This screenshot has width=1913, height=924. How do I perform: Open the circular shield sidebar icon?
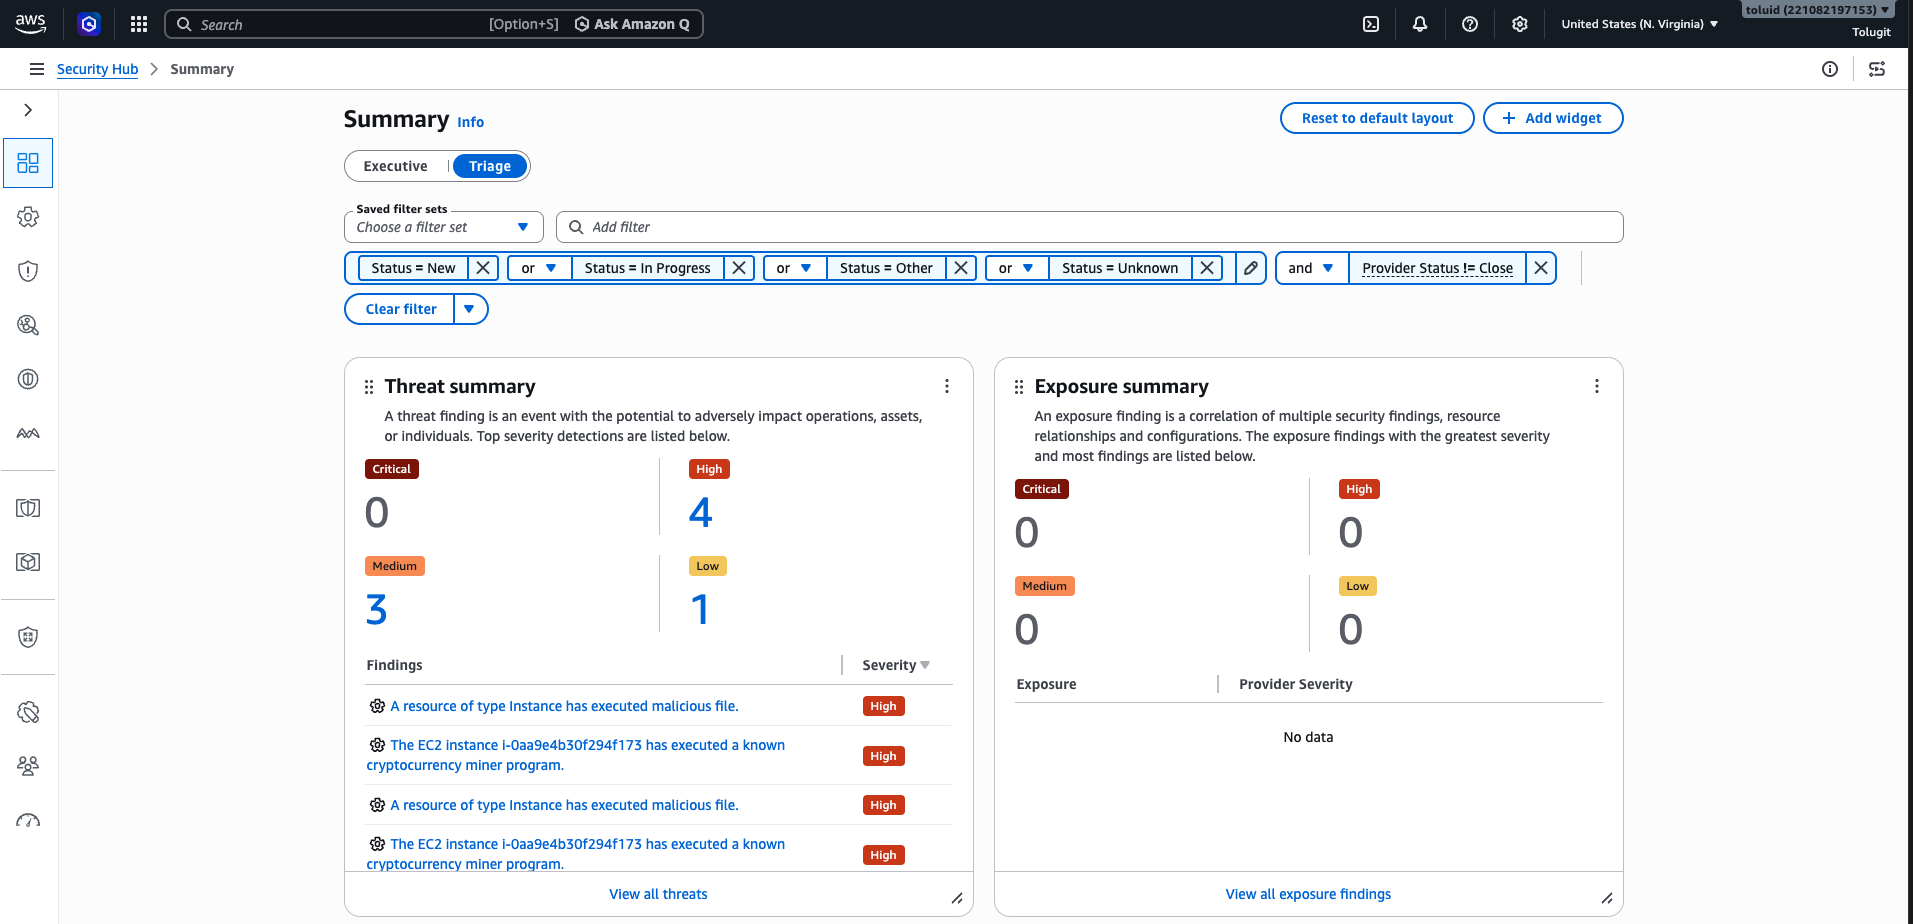coord(28,379)
